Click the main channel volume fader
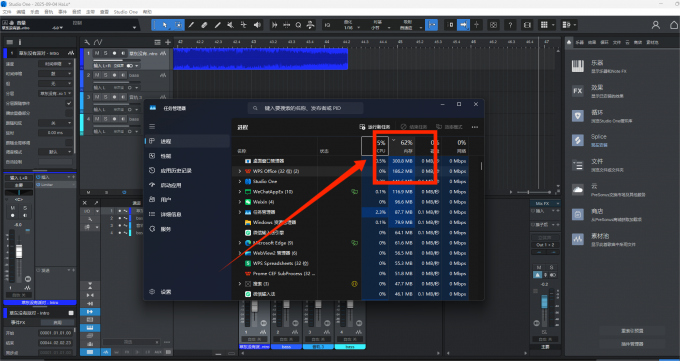 pos(544,302)
